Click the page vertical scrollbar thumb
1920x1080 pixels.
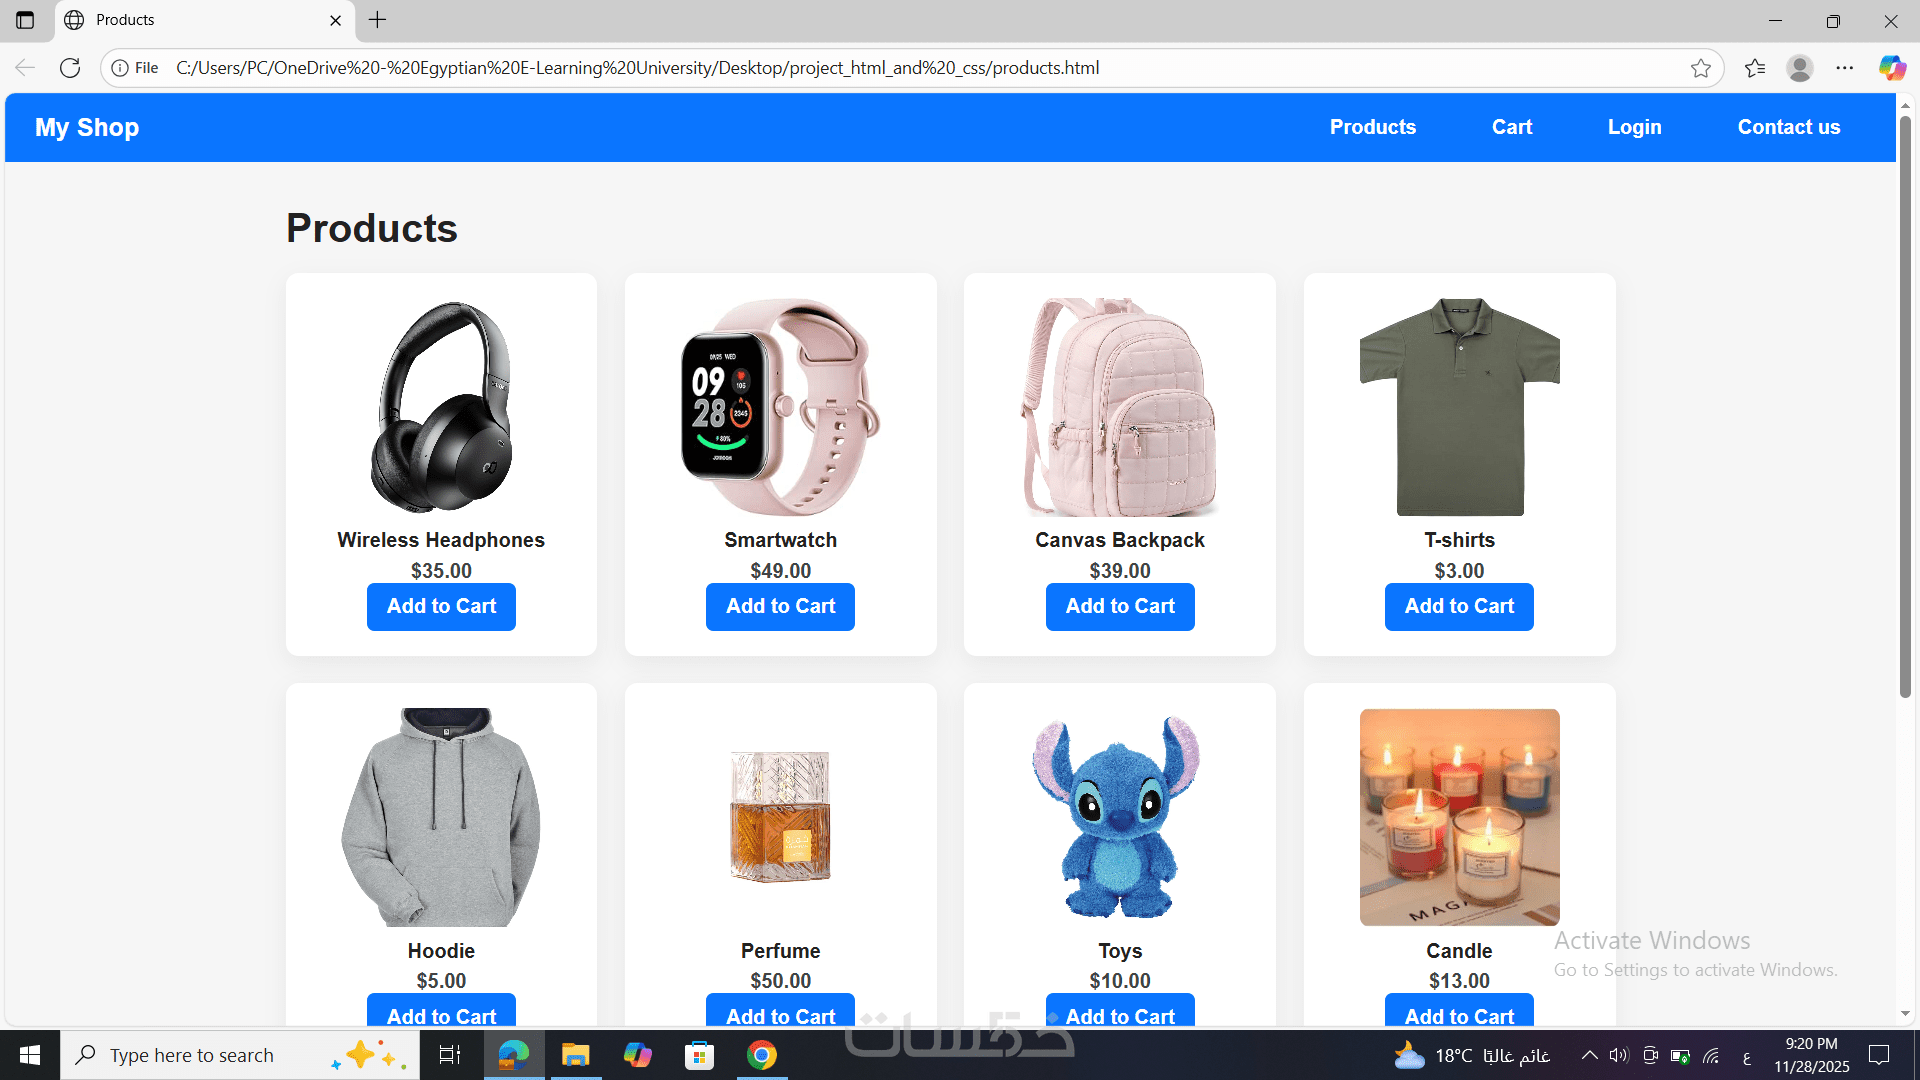click(x=1905, y=405)
